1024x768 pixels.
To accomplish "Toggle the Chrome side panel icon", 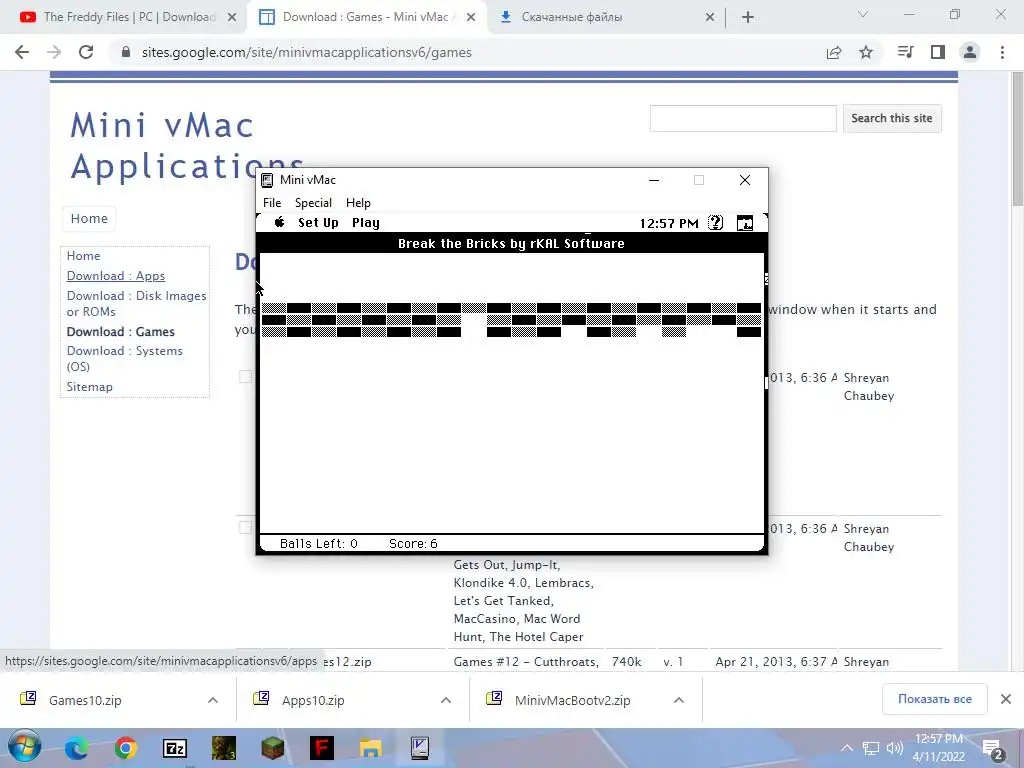I will (938, 52).
